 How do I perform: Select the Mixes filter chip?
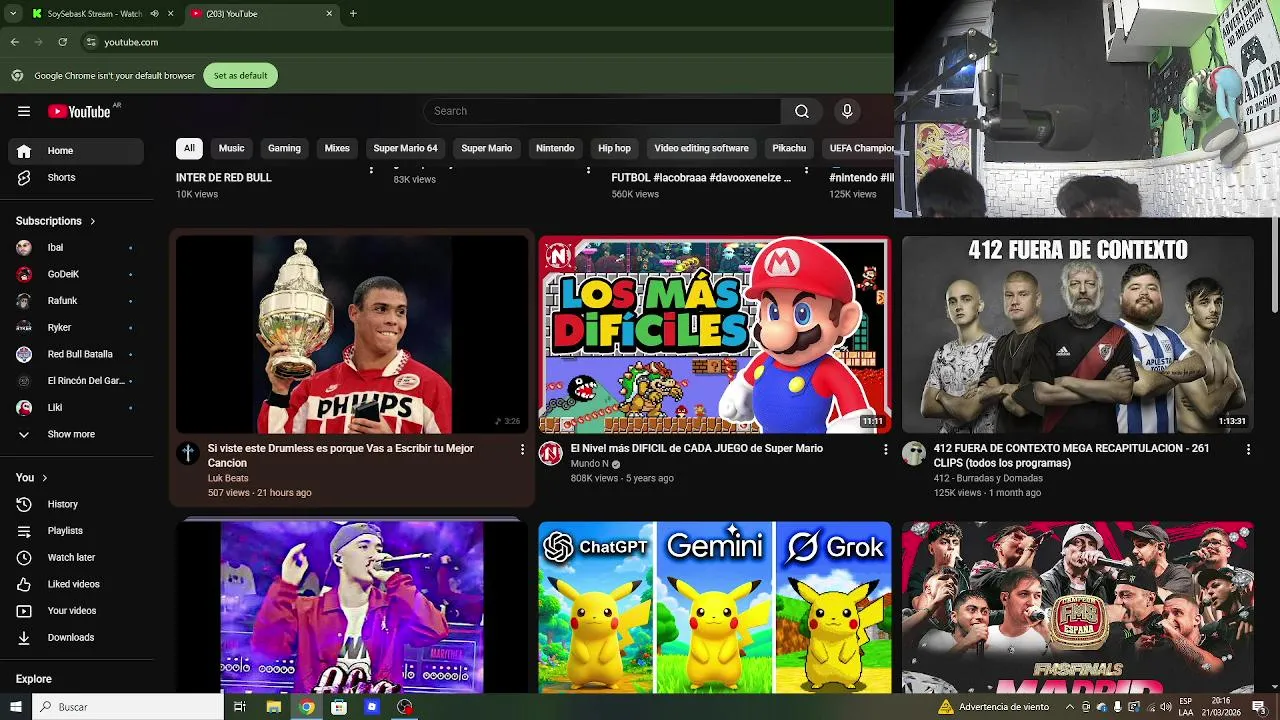(x=337, y=148)
